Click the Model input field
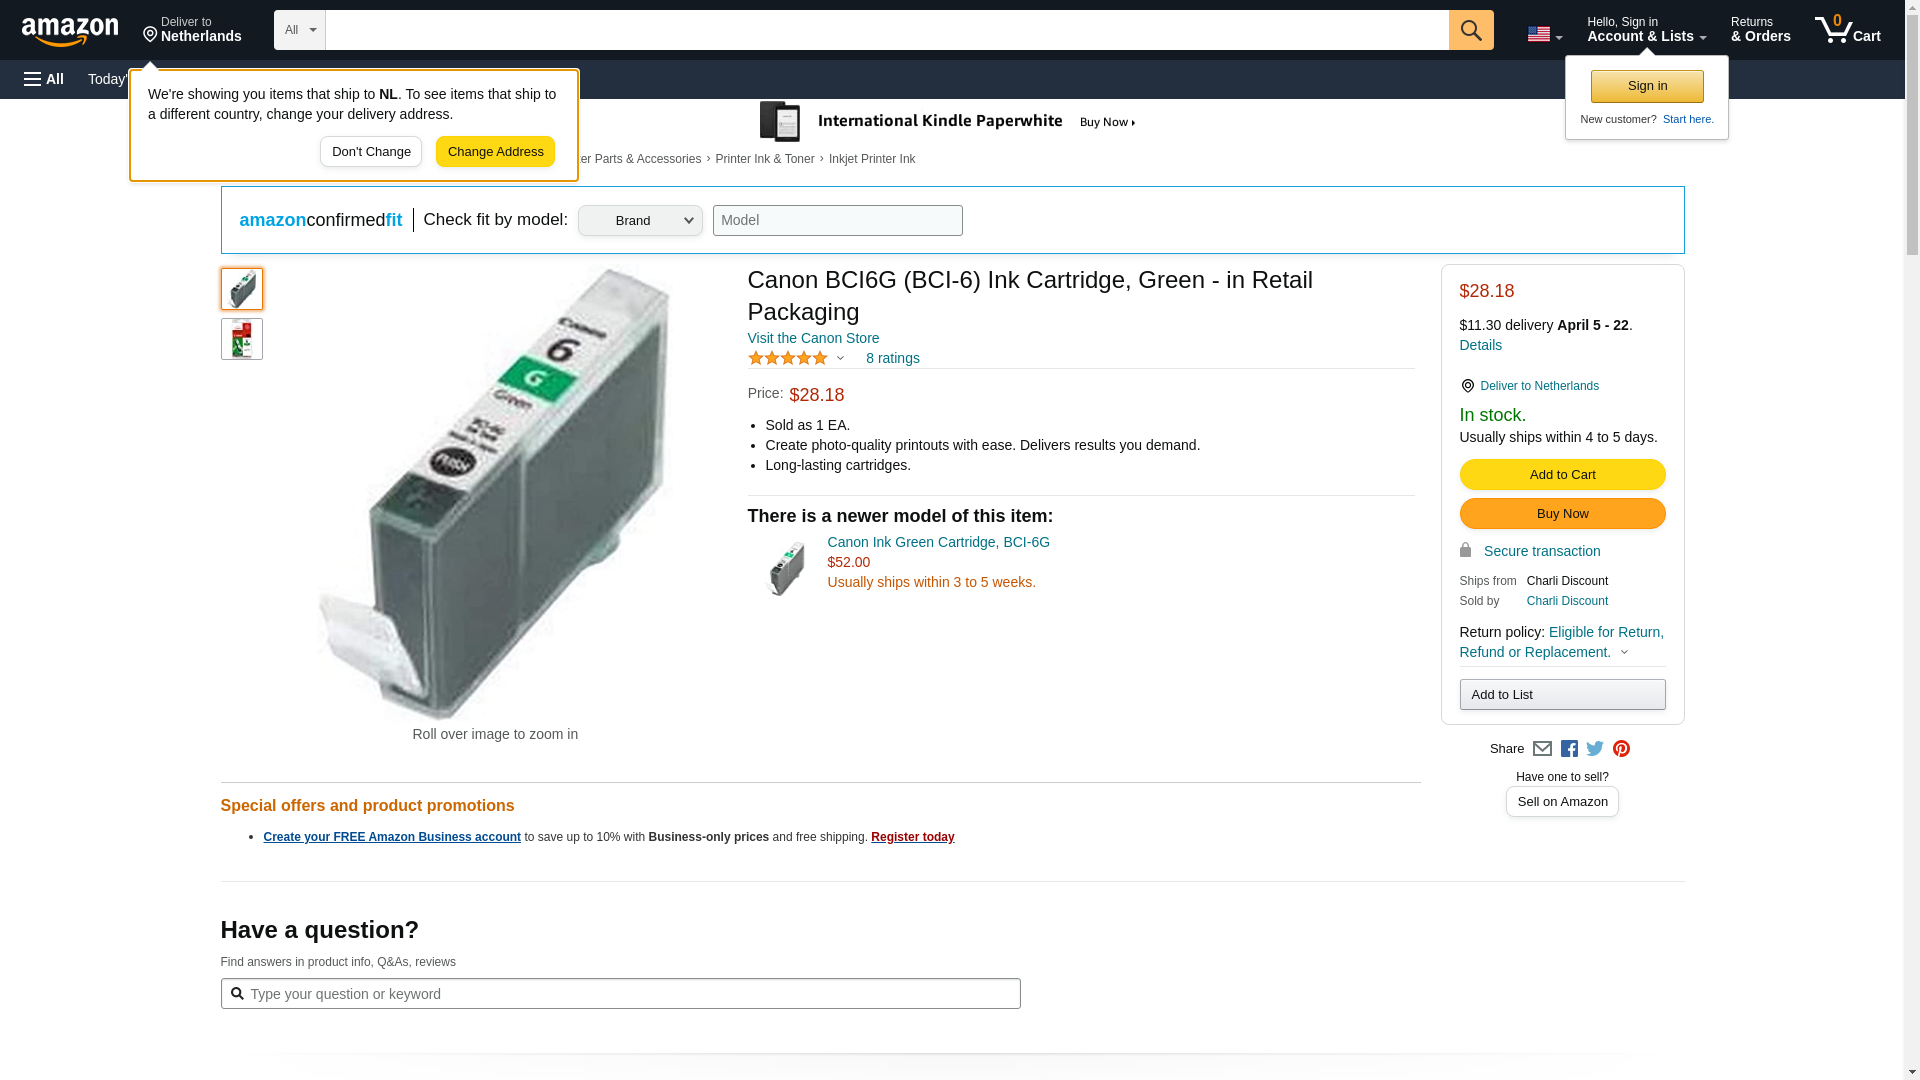 click(837, 221)
